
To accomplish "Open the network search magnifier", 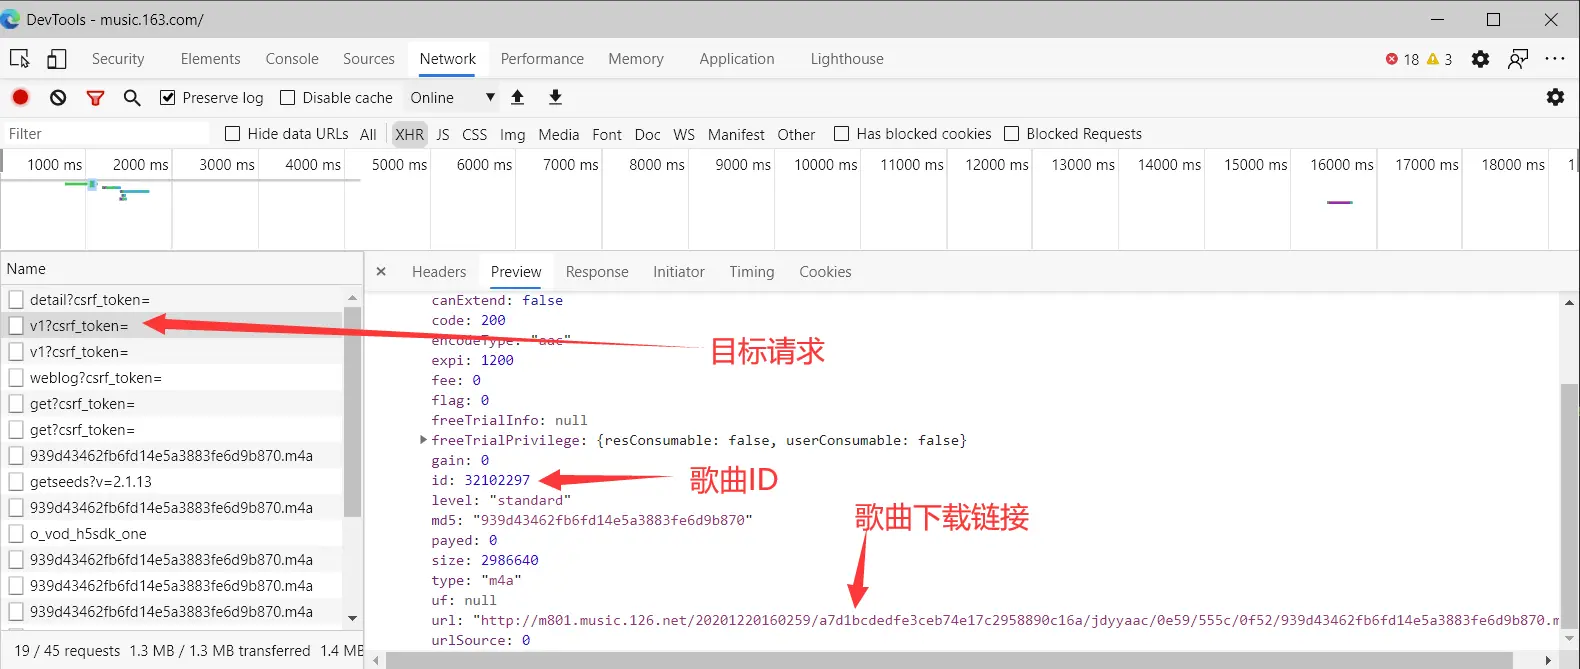I will click(x=131, y=97).
